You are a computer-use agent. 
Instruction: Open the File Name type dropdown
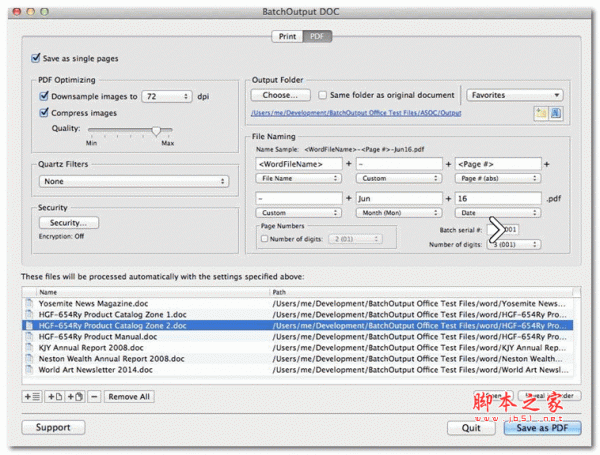pyautogui.click(x=298, y=178)
